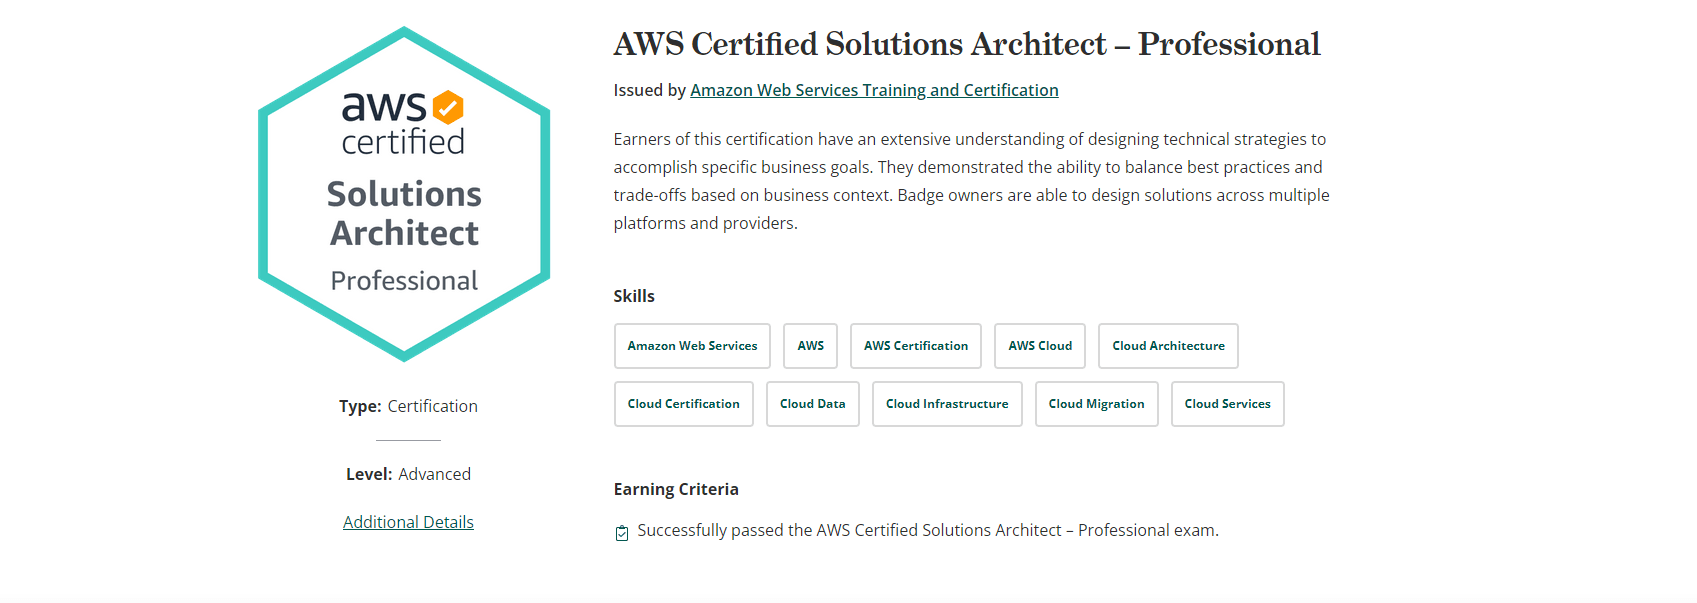
Task: Click the Cloud Architecture skill tag
Action: click(x=1168, y=346)
